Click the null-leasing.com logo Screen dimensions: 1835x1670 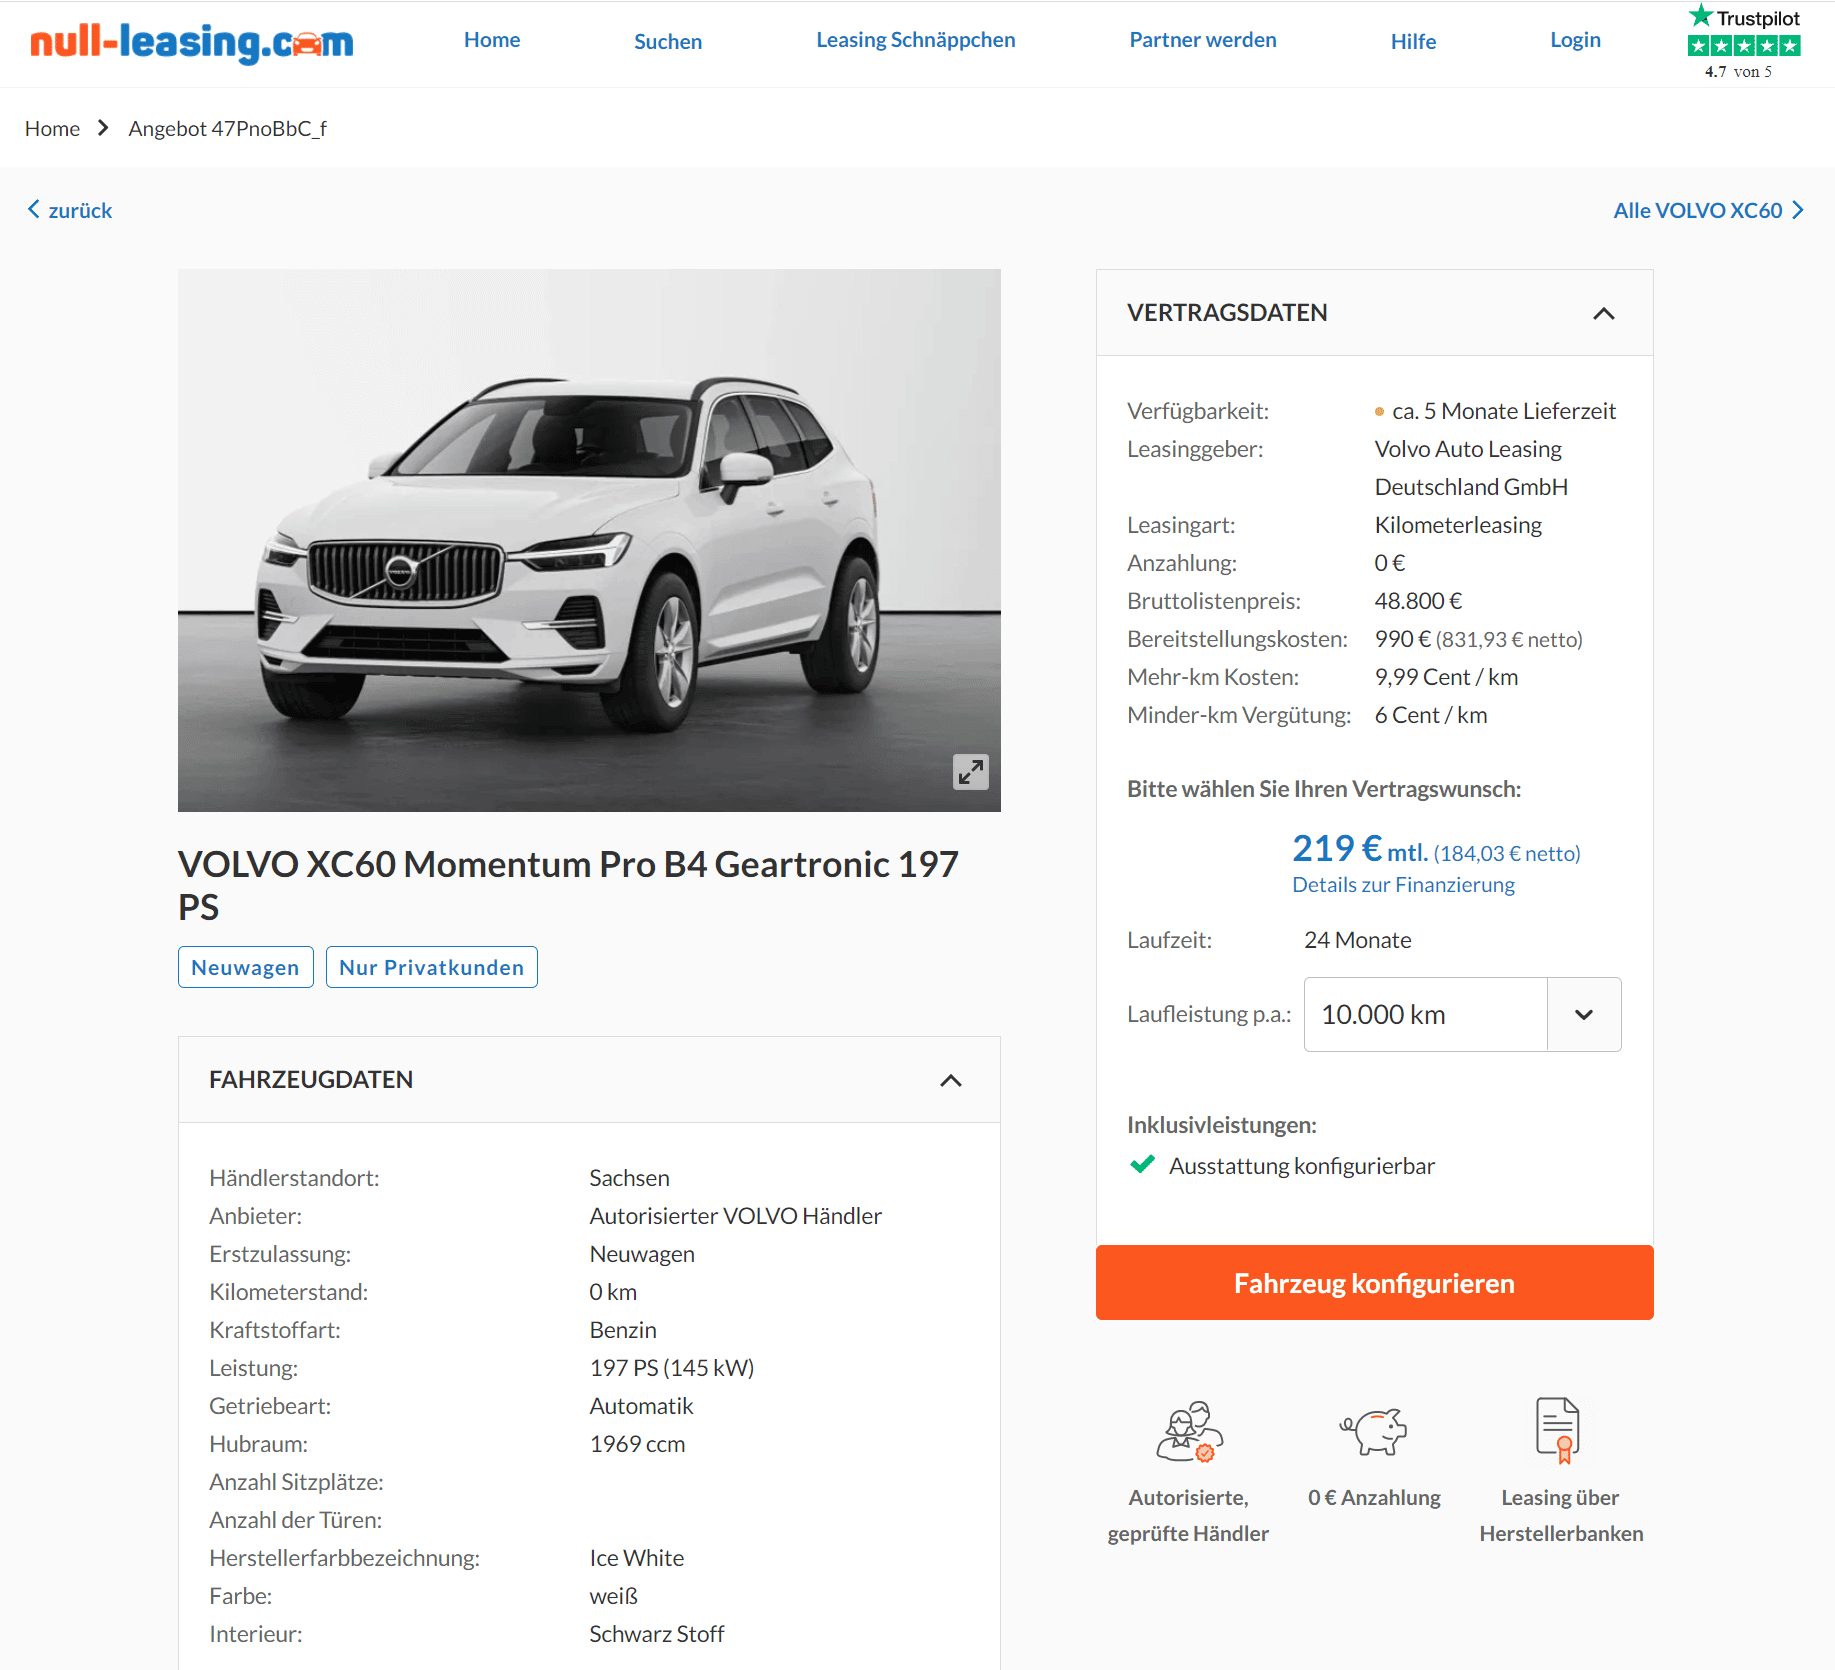point(192,42)
